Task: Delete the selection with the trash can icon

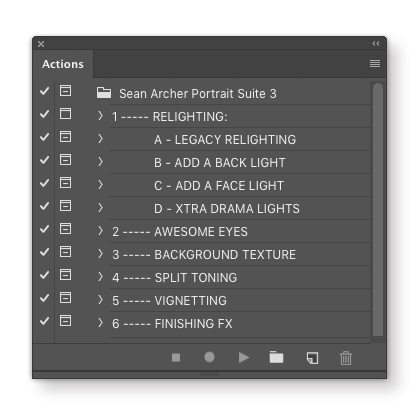Action: 346,358
